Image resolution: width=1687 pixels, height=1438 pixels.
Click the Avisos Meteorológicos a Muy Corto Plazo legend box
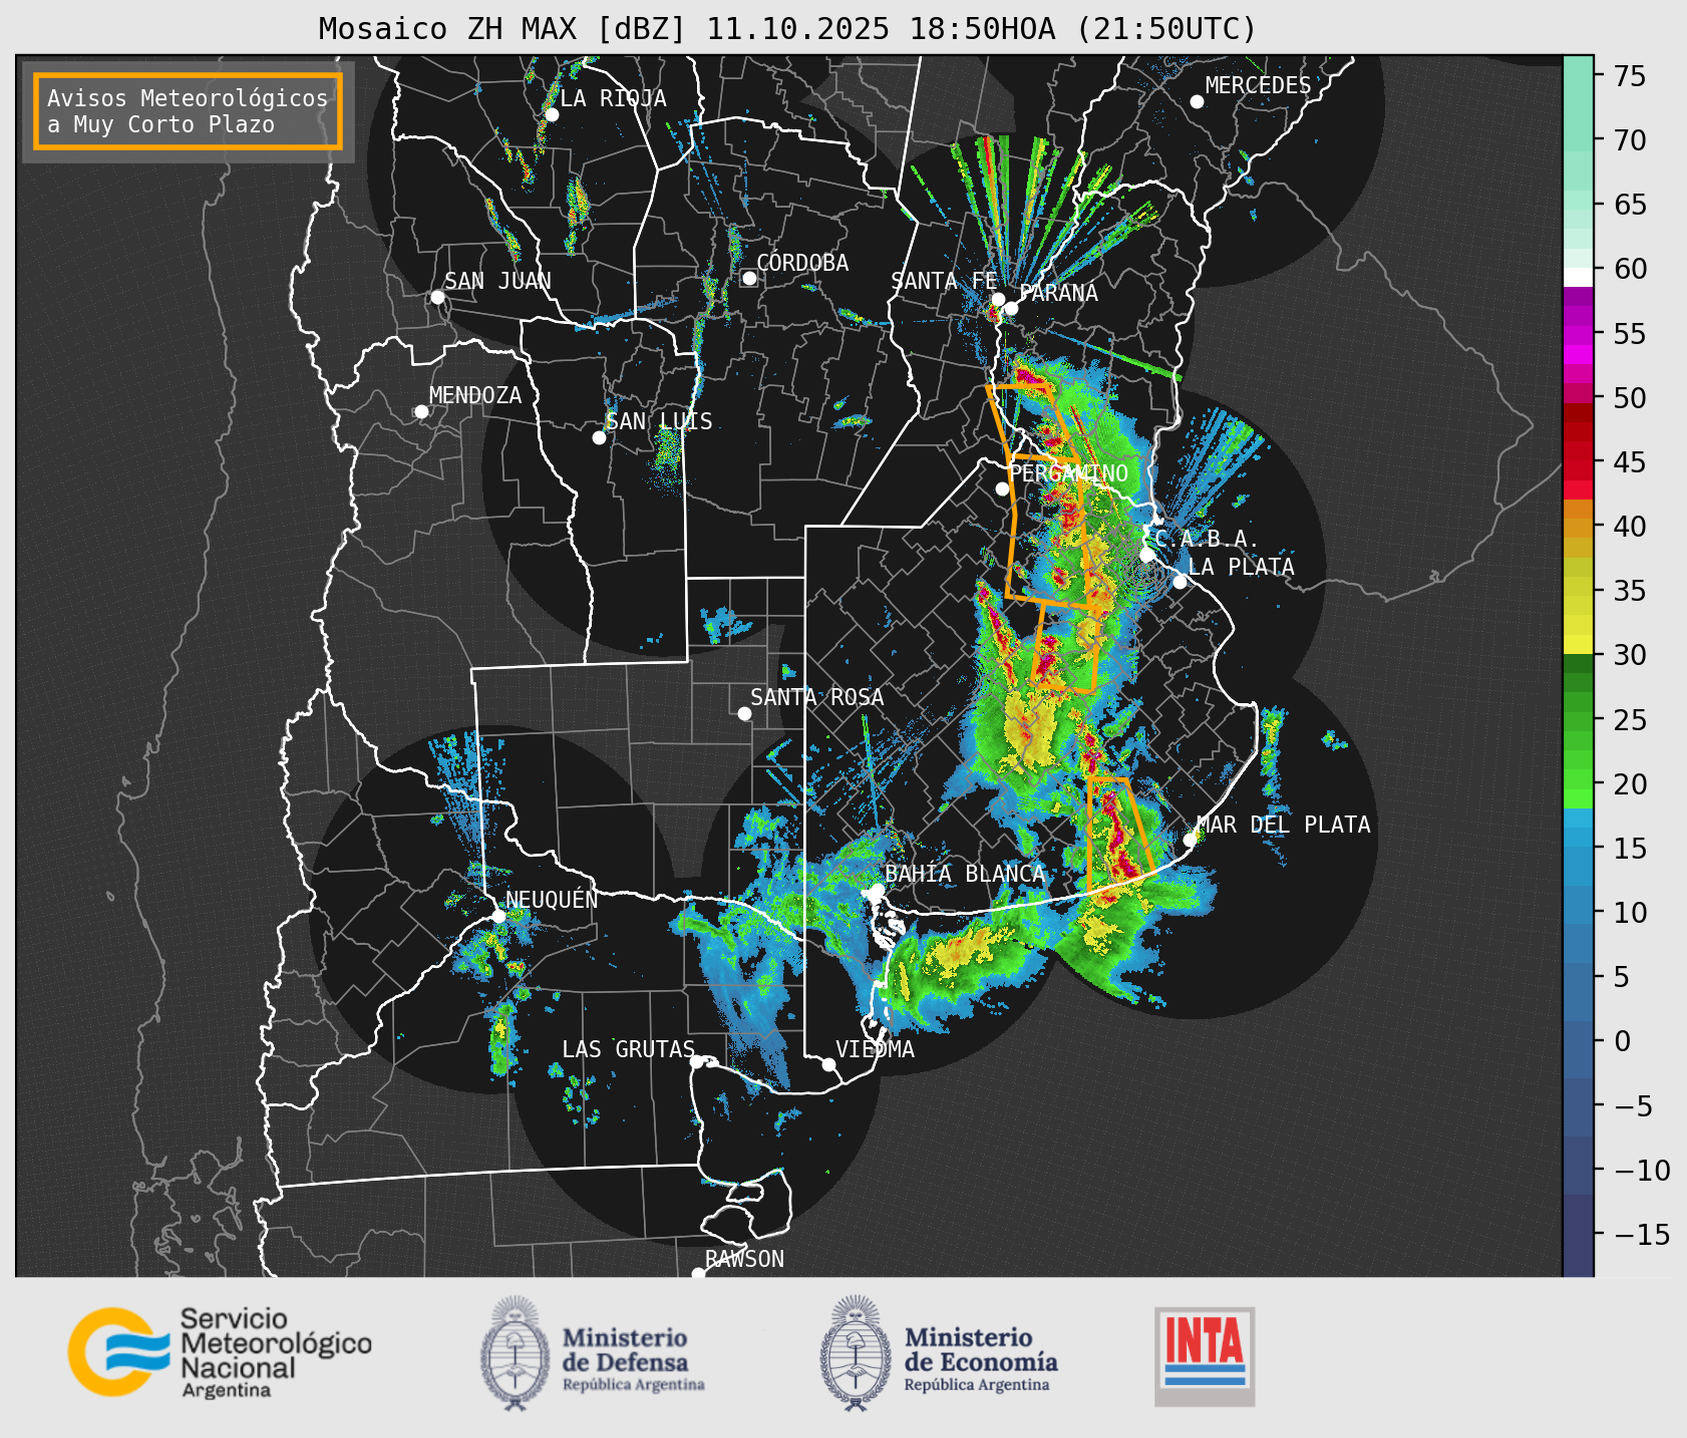click(x=188, y=111)
